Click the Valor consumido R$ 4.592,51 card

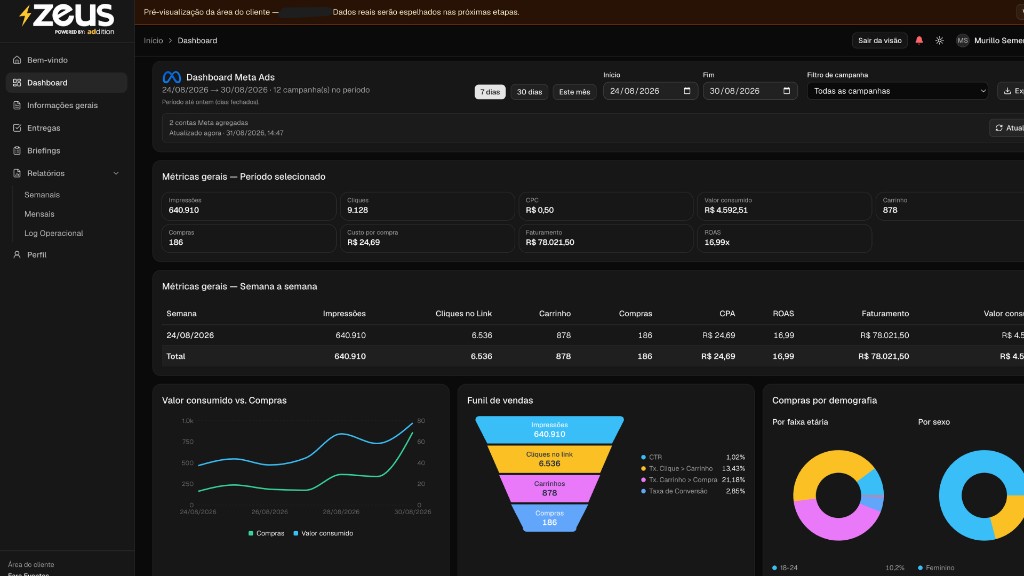point(784,206)
